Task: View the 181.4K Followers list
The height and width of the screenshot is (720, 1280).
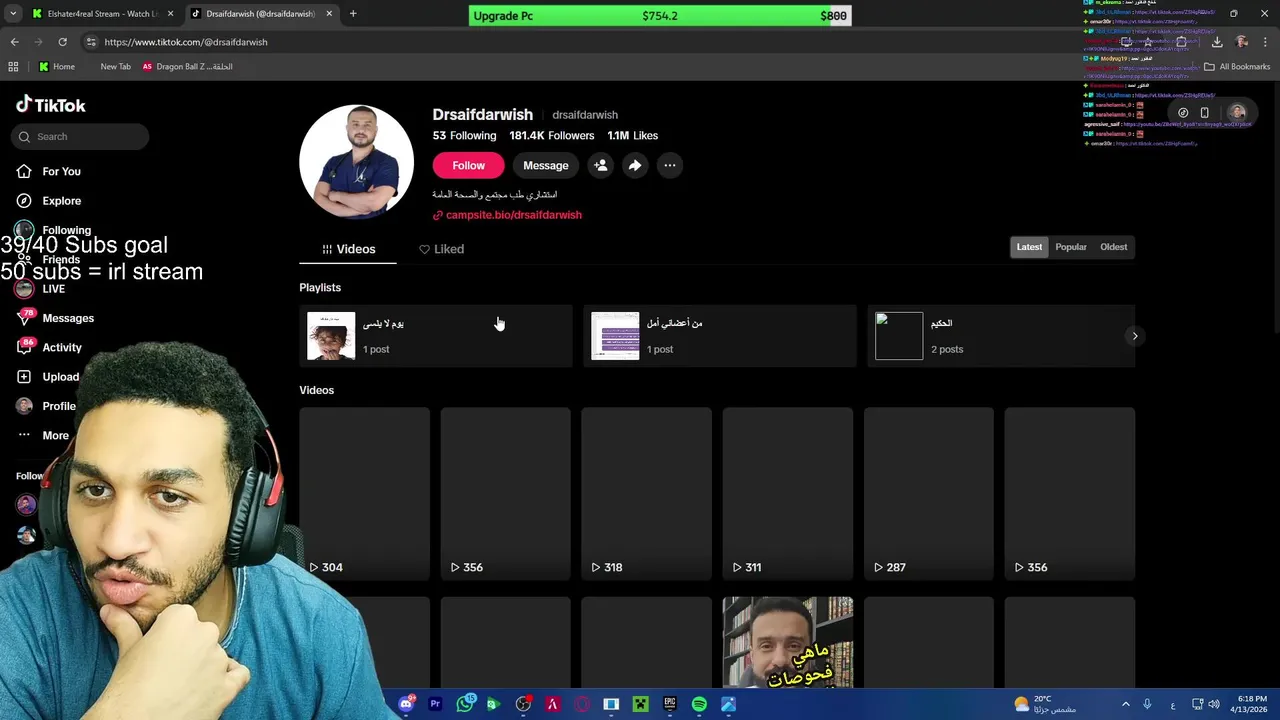Action: [x=551, y=136]
